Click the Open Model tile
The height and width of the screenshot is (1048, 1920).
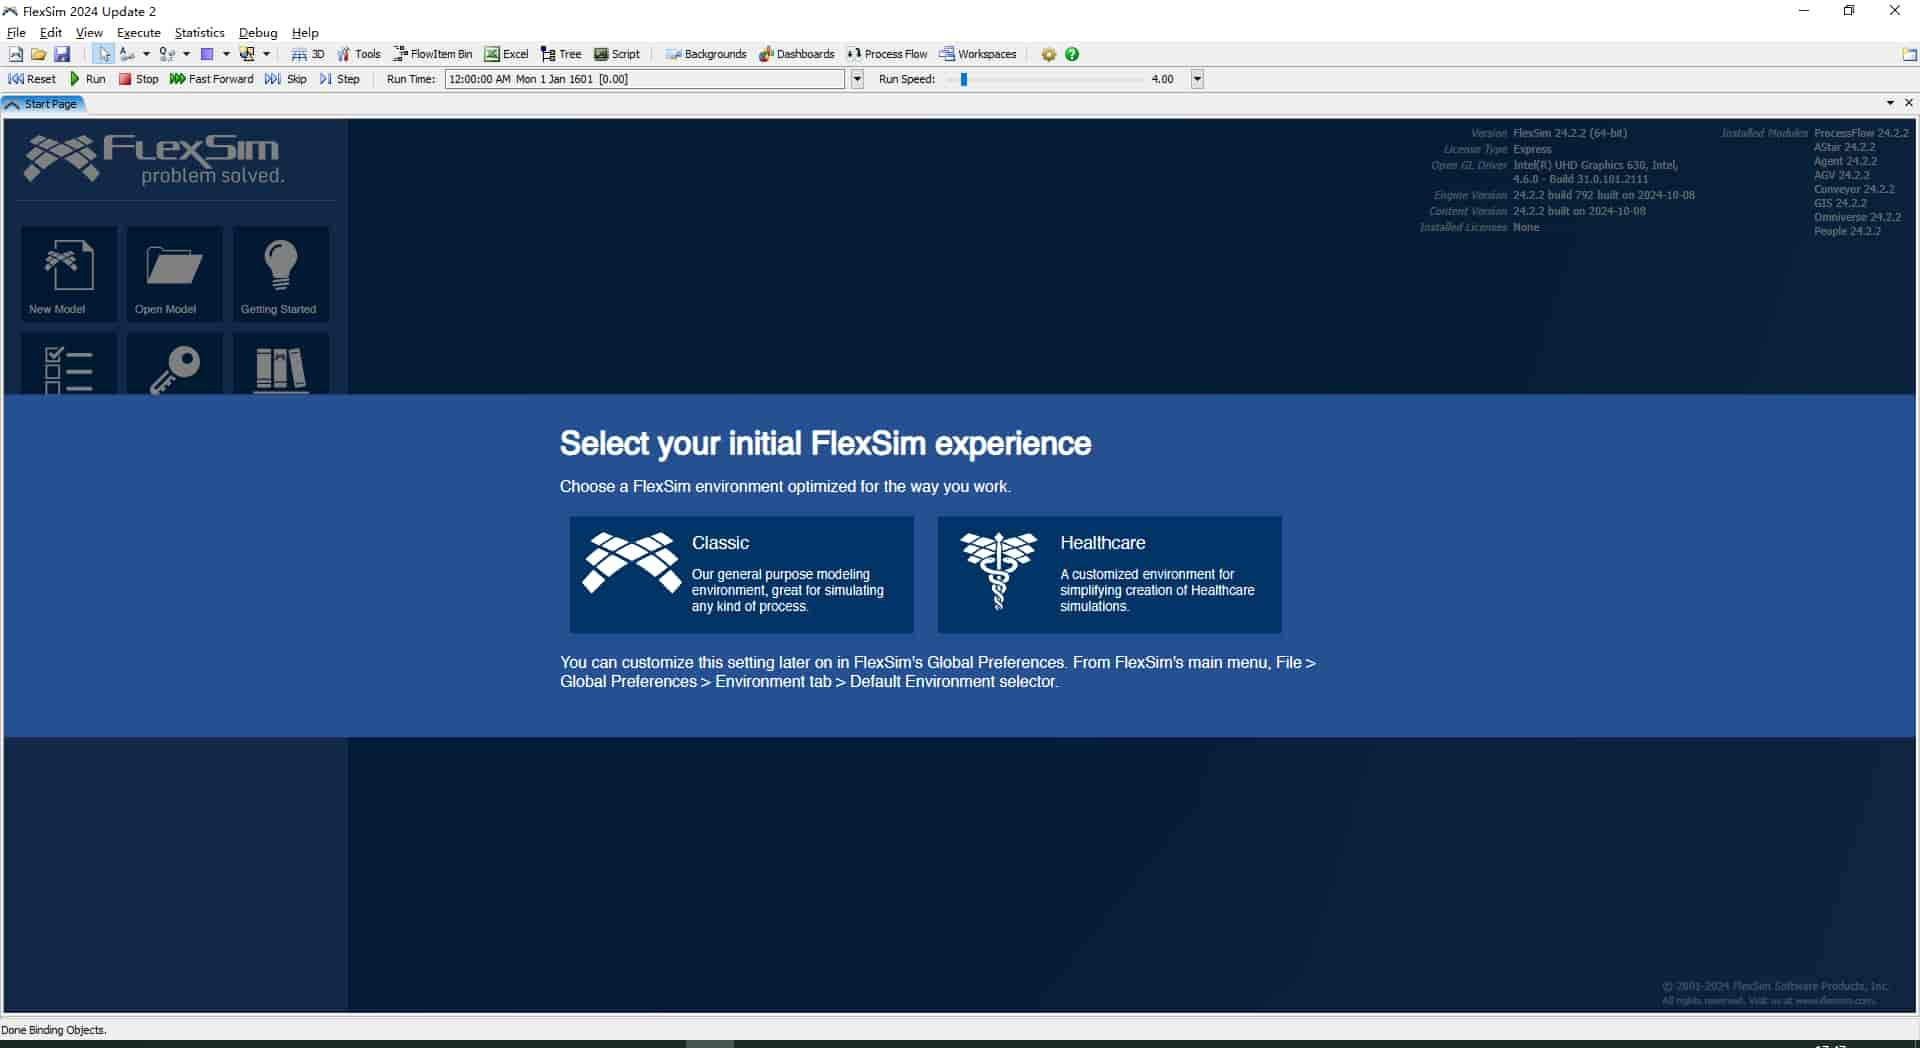(x=175, y=273)
